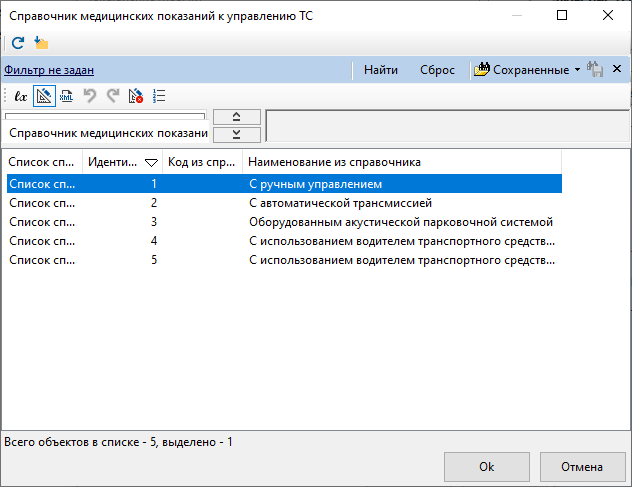
Task: Click the collapse up arrow button
Action: [237, 117]
